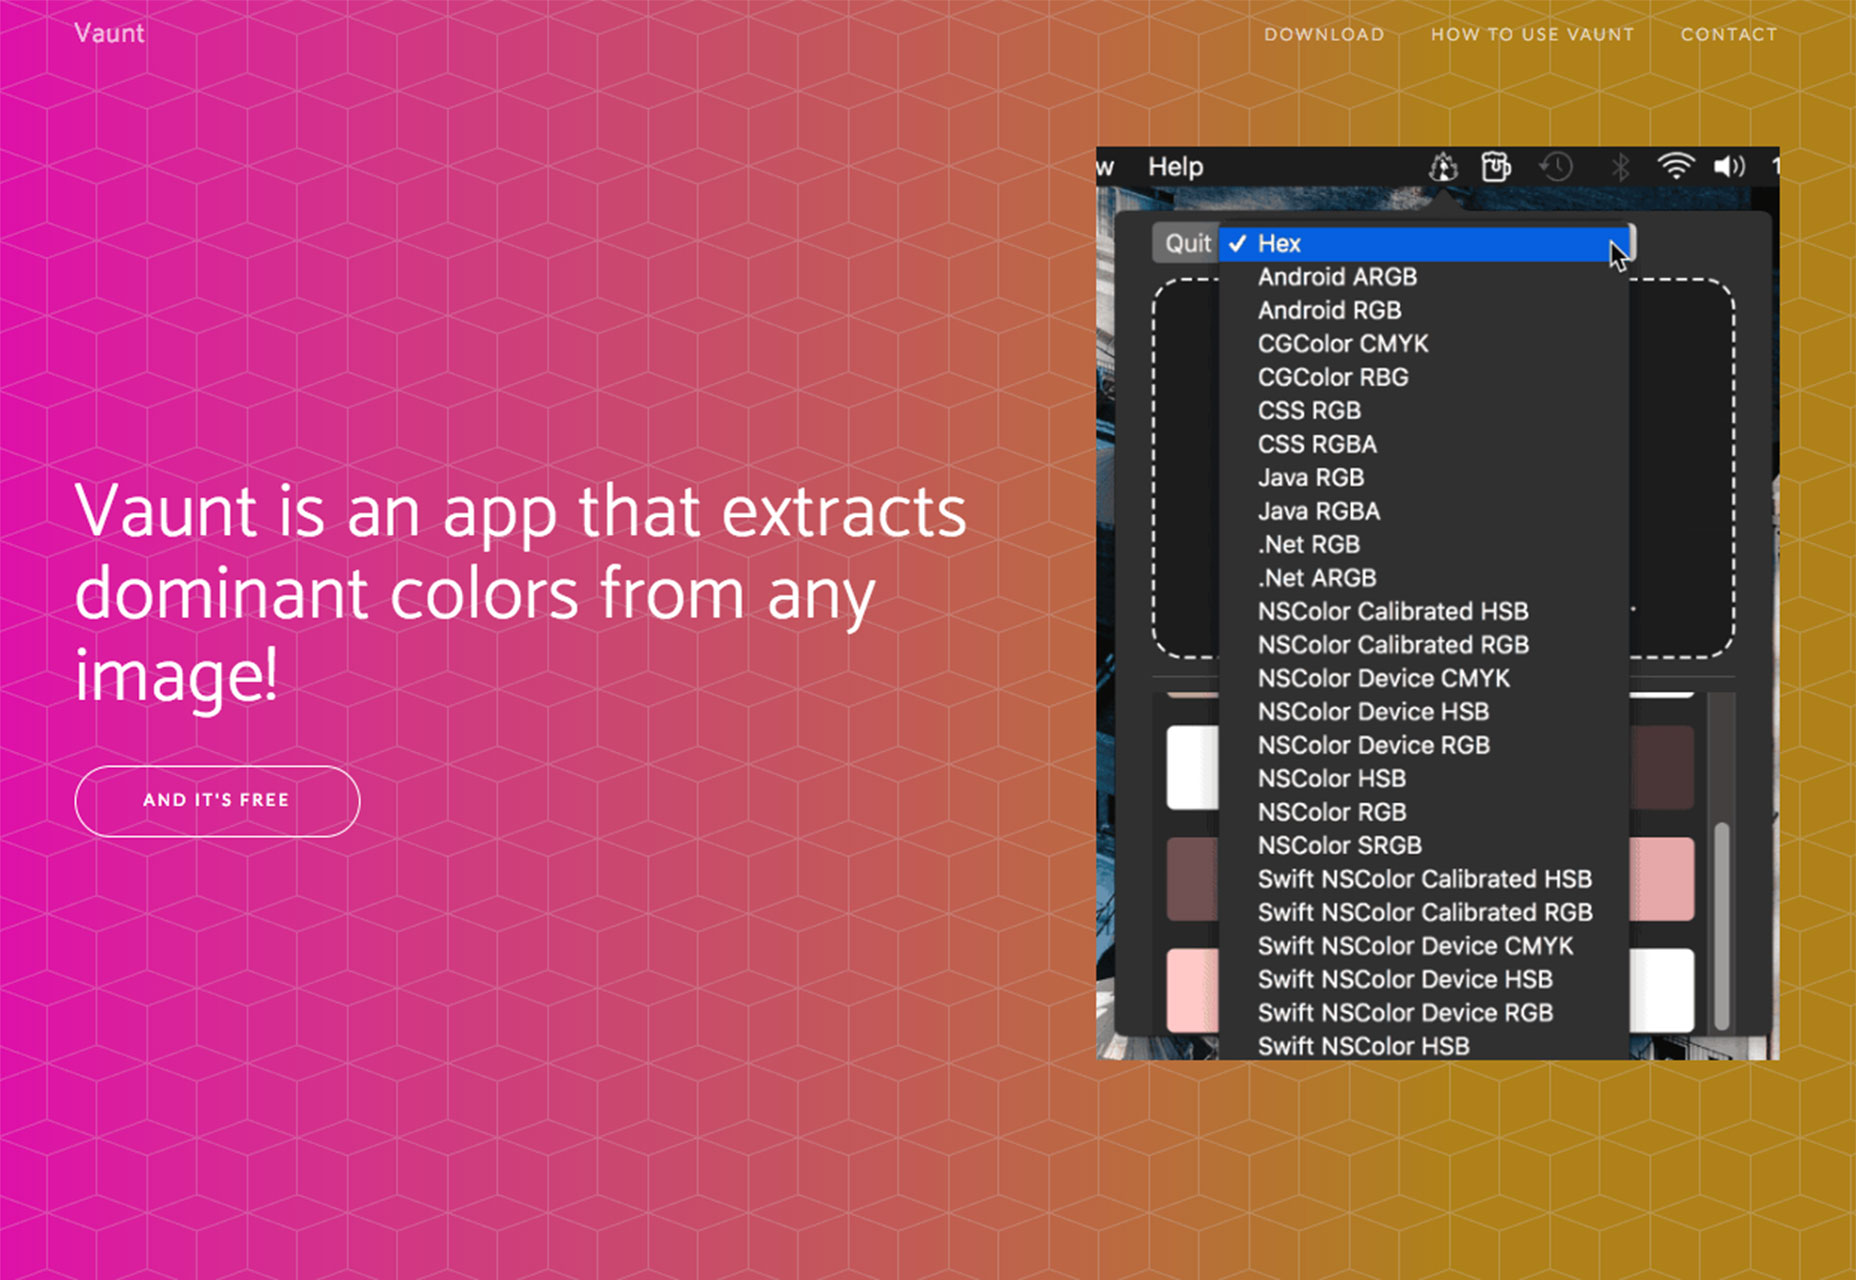This screenshot has width=1856, height=1280.
Task: Choose Swift NSColor Calibrated HSB
Action: coord(1424,880)
